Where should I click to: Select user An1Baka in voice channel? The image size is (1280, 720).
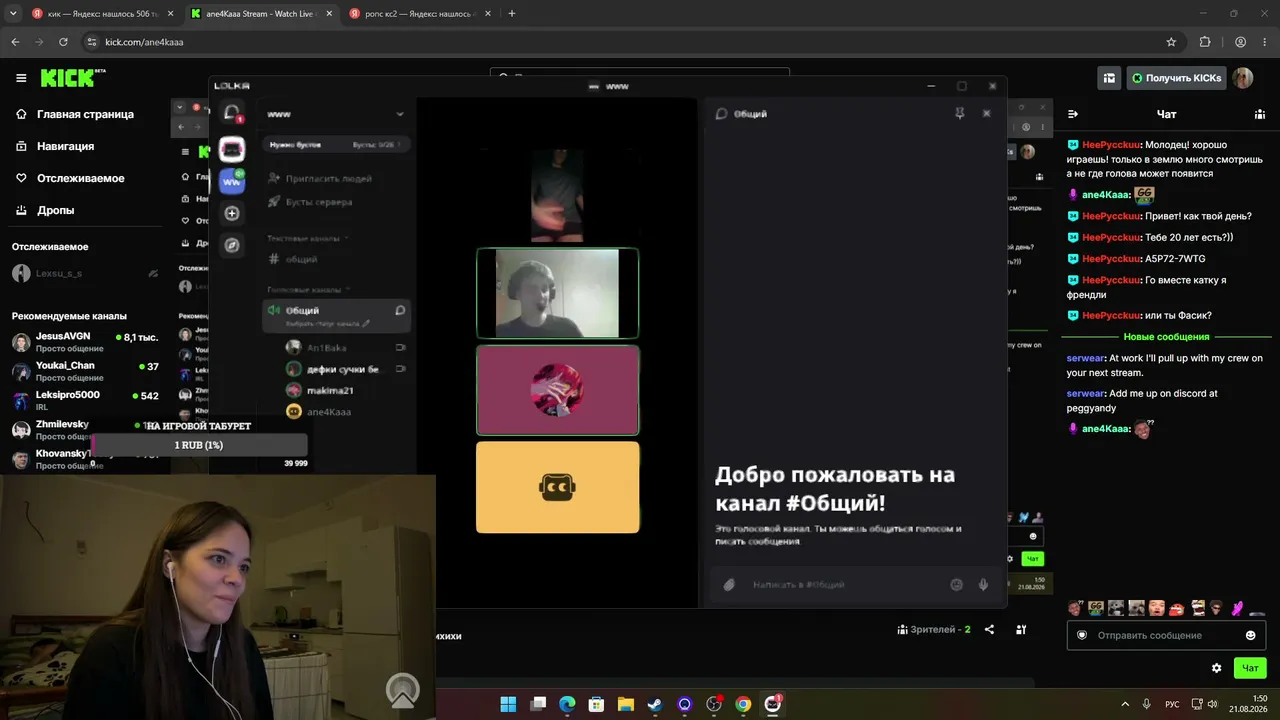(x=345, y=347)
